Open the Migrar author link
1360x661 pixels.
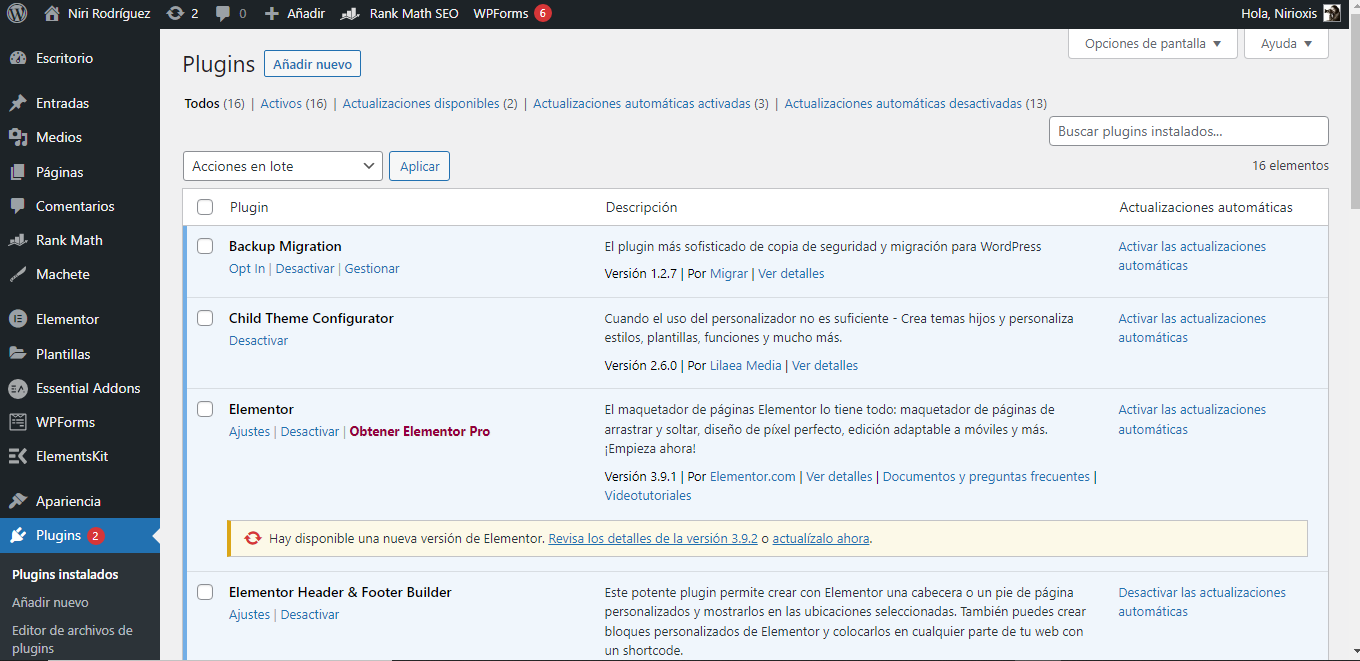[729, 274]
